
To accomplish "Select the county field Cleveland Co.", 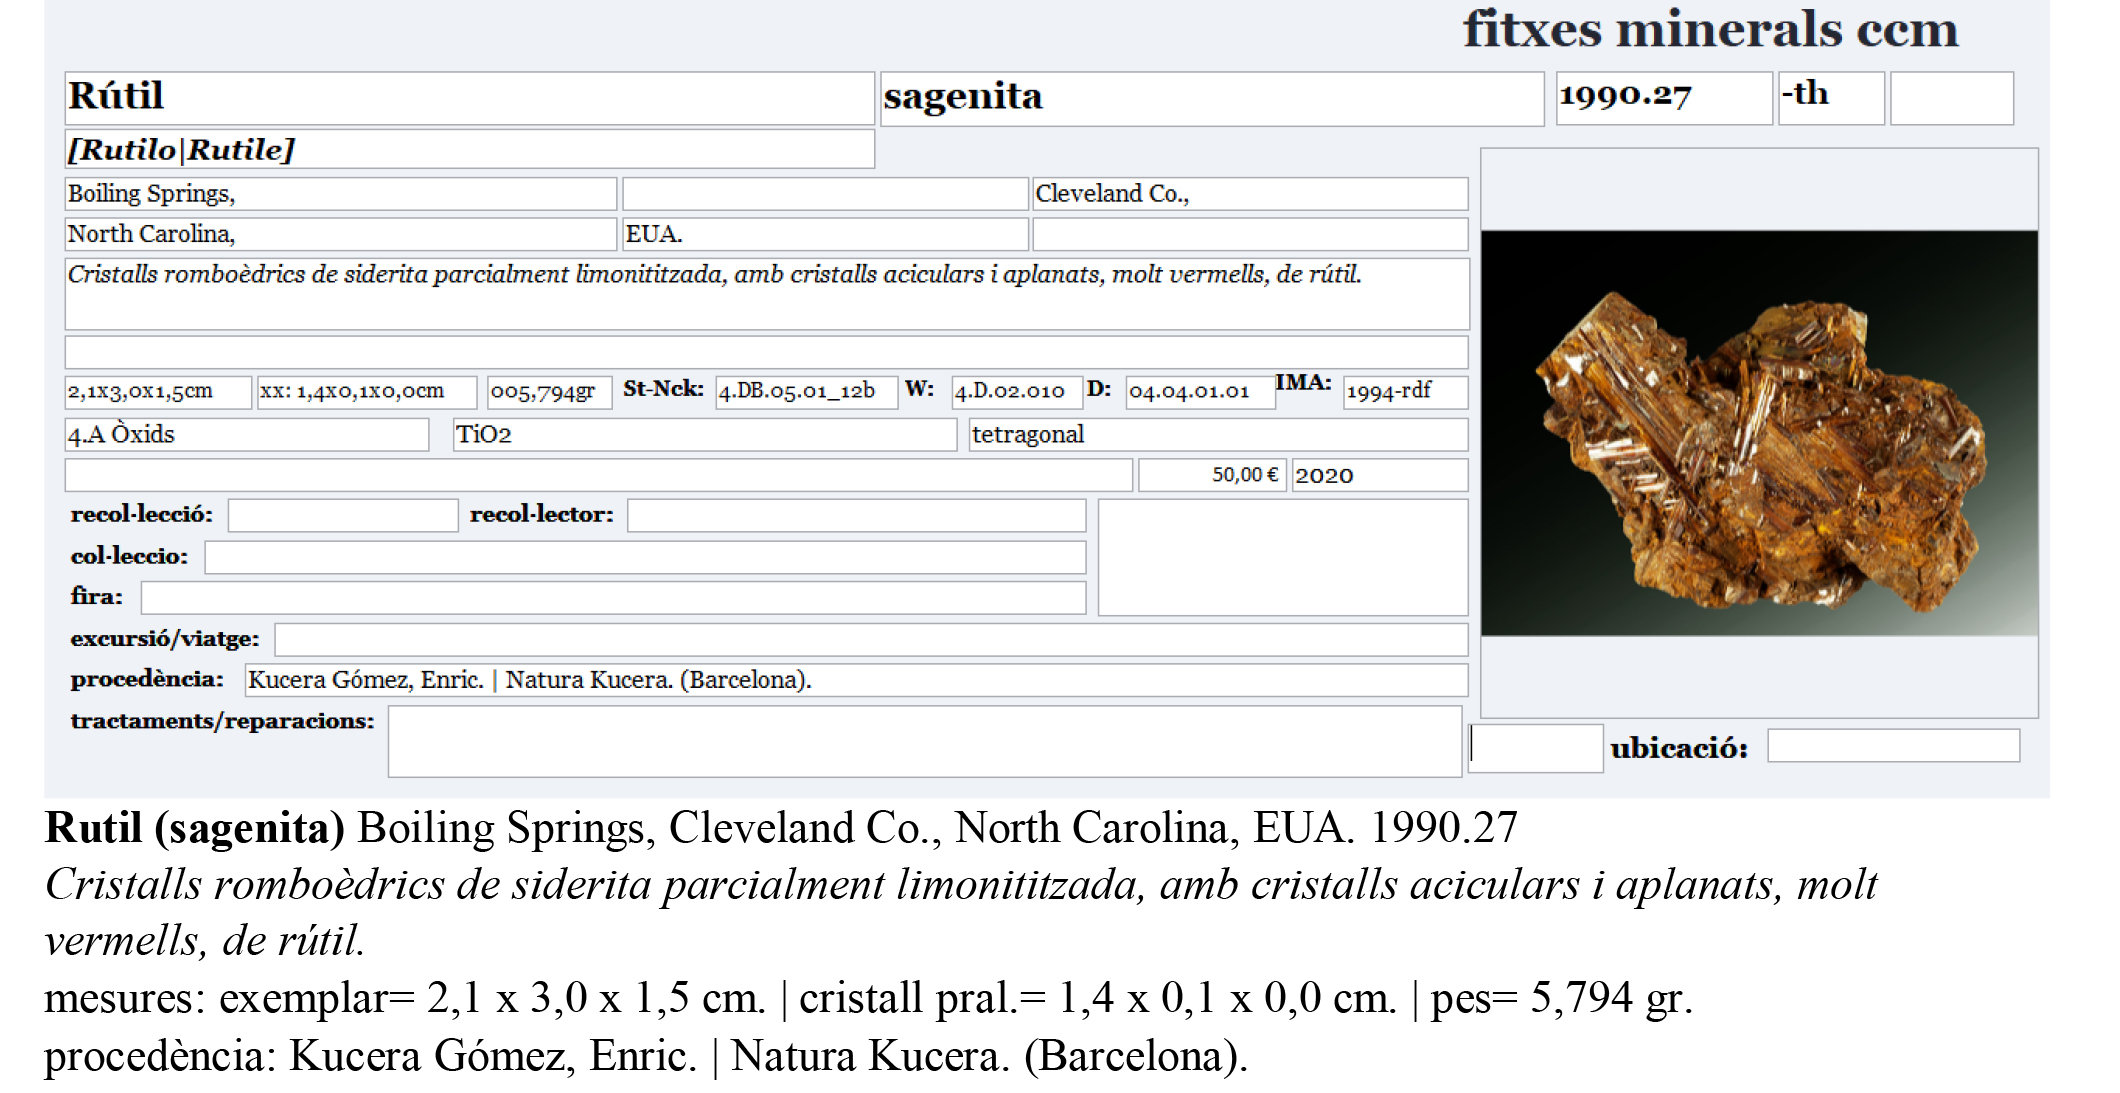I will [x=1245, y=193].
